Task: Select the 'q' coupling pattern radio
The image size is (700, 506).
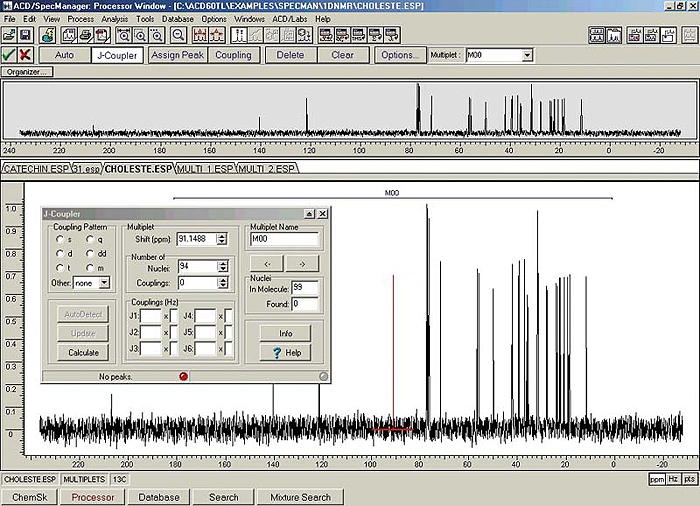Action: (x=90, y=239)
